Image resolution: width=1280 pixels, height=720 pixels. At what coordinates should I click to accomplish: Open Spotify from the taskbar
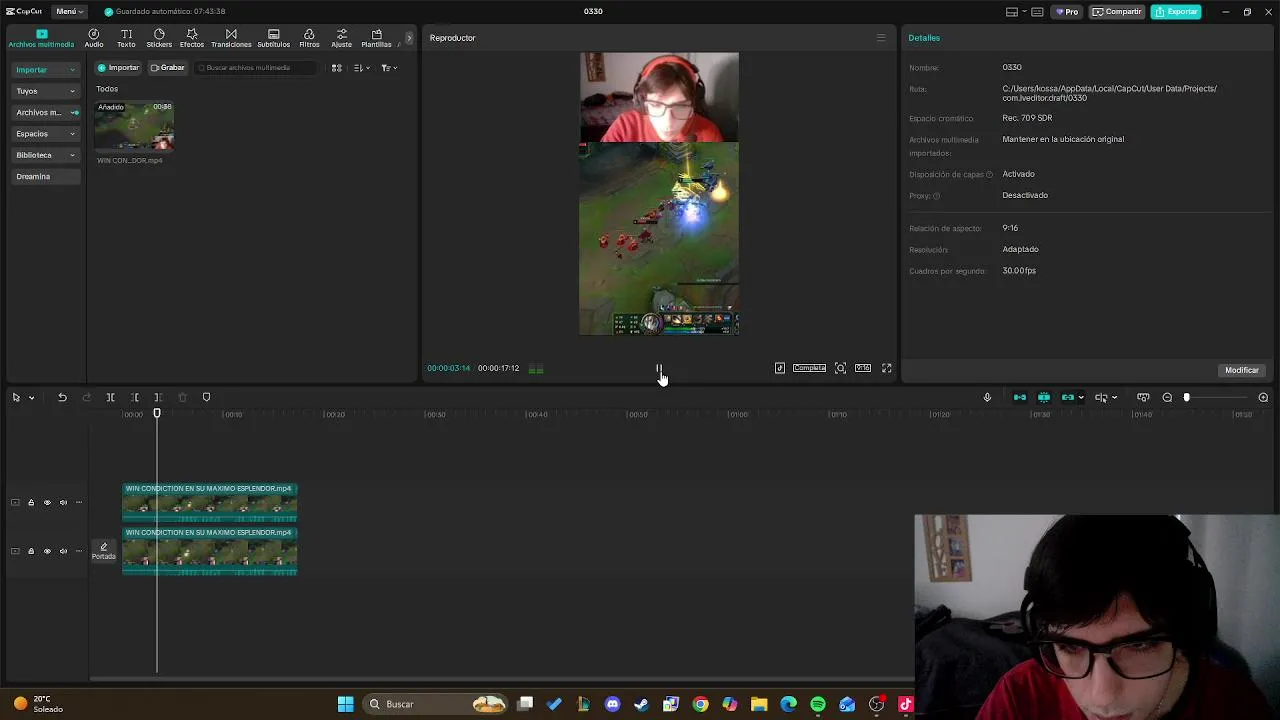(818, 704)
